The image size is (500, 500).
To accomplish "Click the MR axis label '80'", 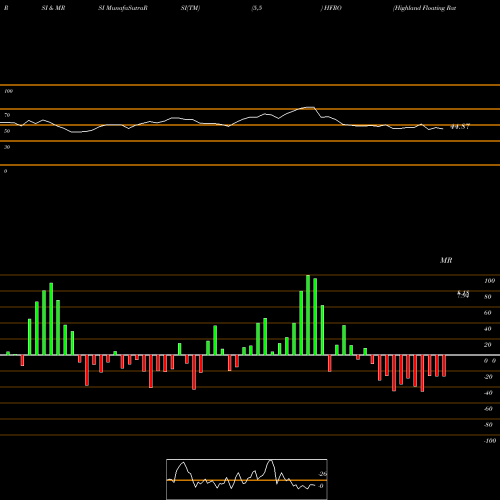I will [488, 297].
